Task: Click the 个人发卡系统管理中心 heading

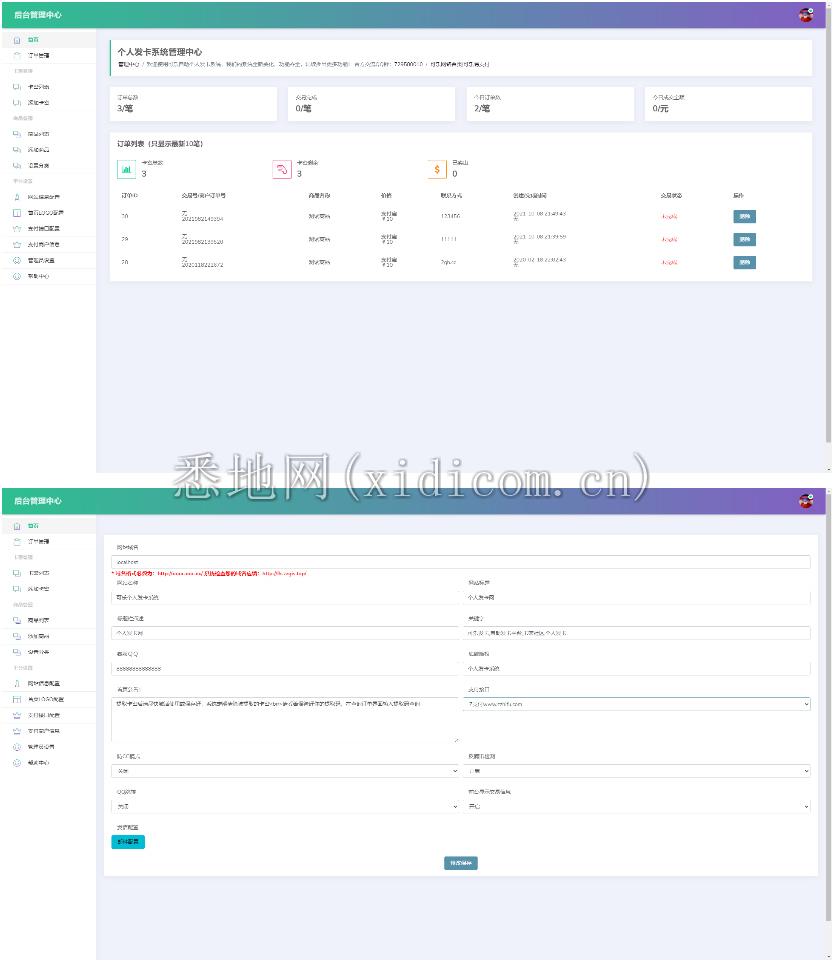Action: 159,52
